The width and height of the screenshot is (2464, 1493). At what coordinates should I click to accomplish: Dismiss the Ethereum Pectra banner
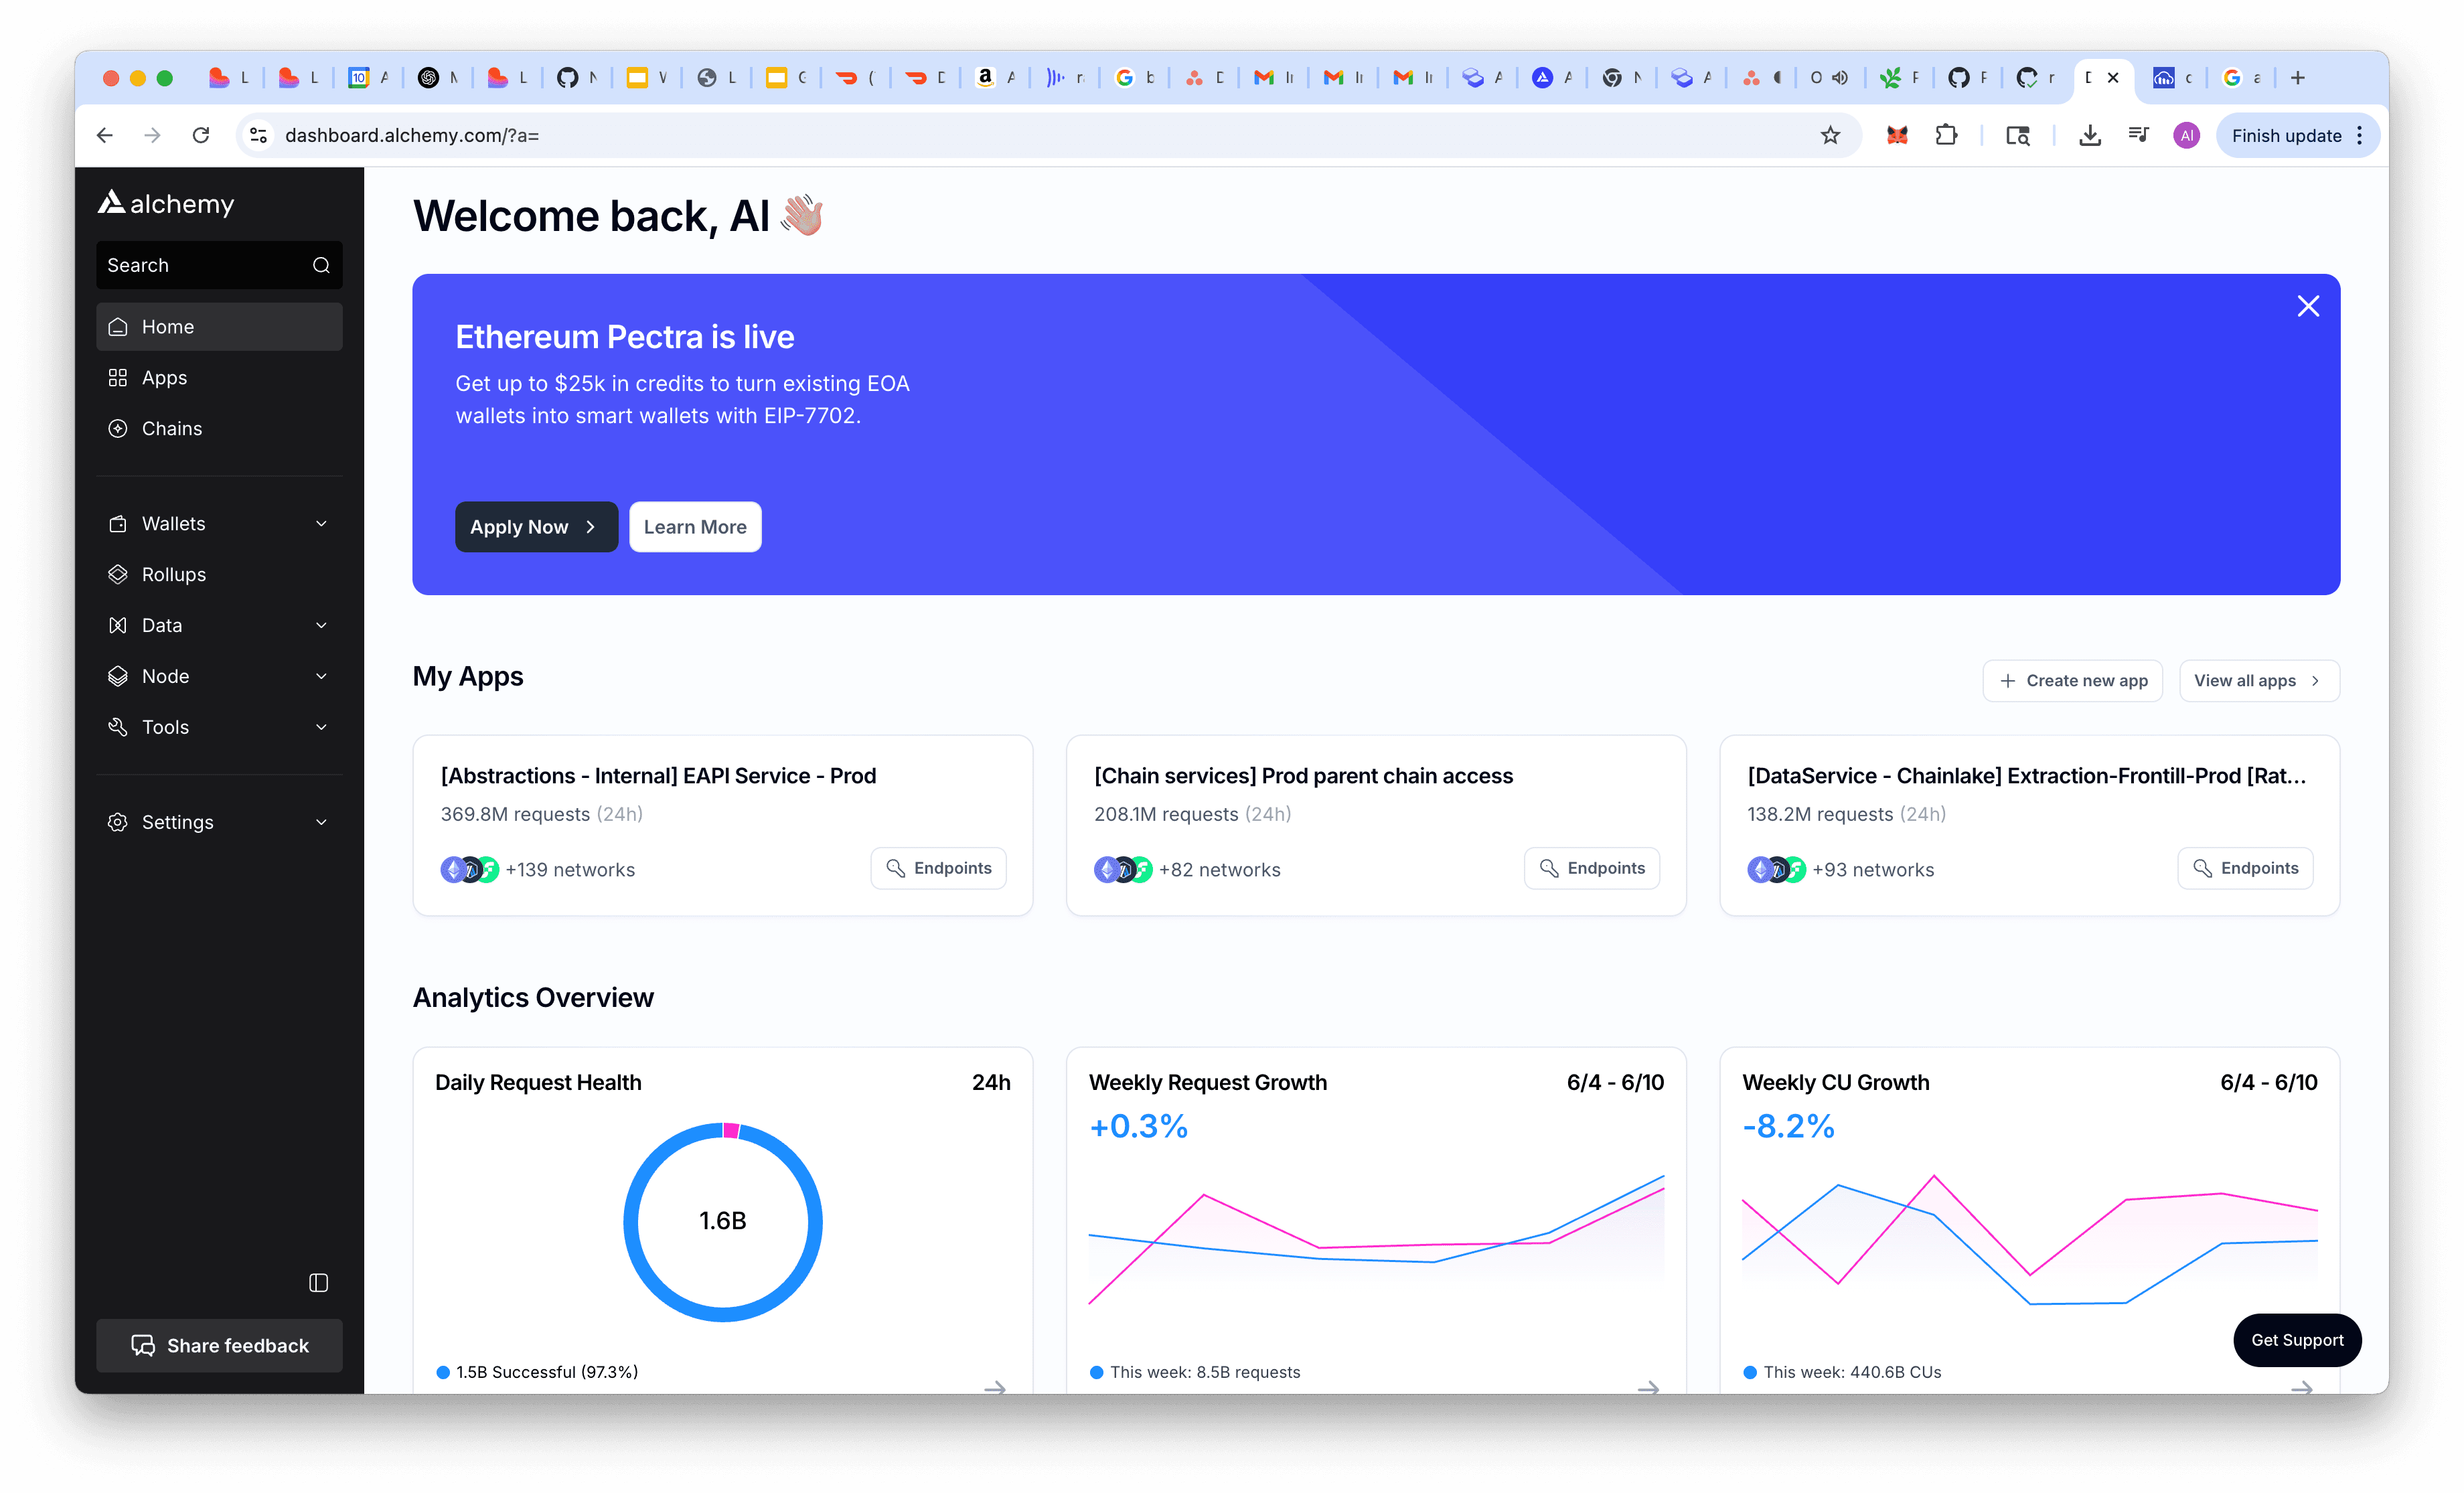[x=2308, y=306]
